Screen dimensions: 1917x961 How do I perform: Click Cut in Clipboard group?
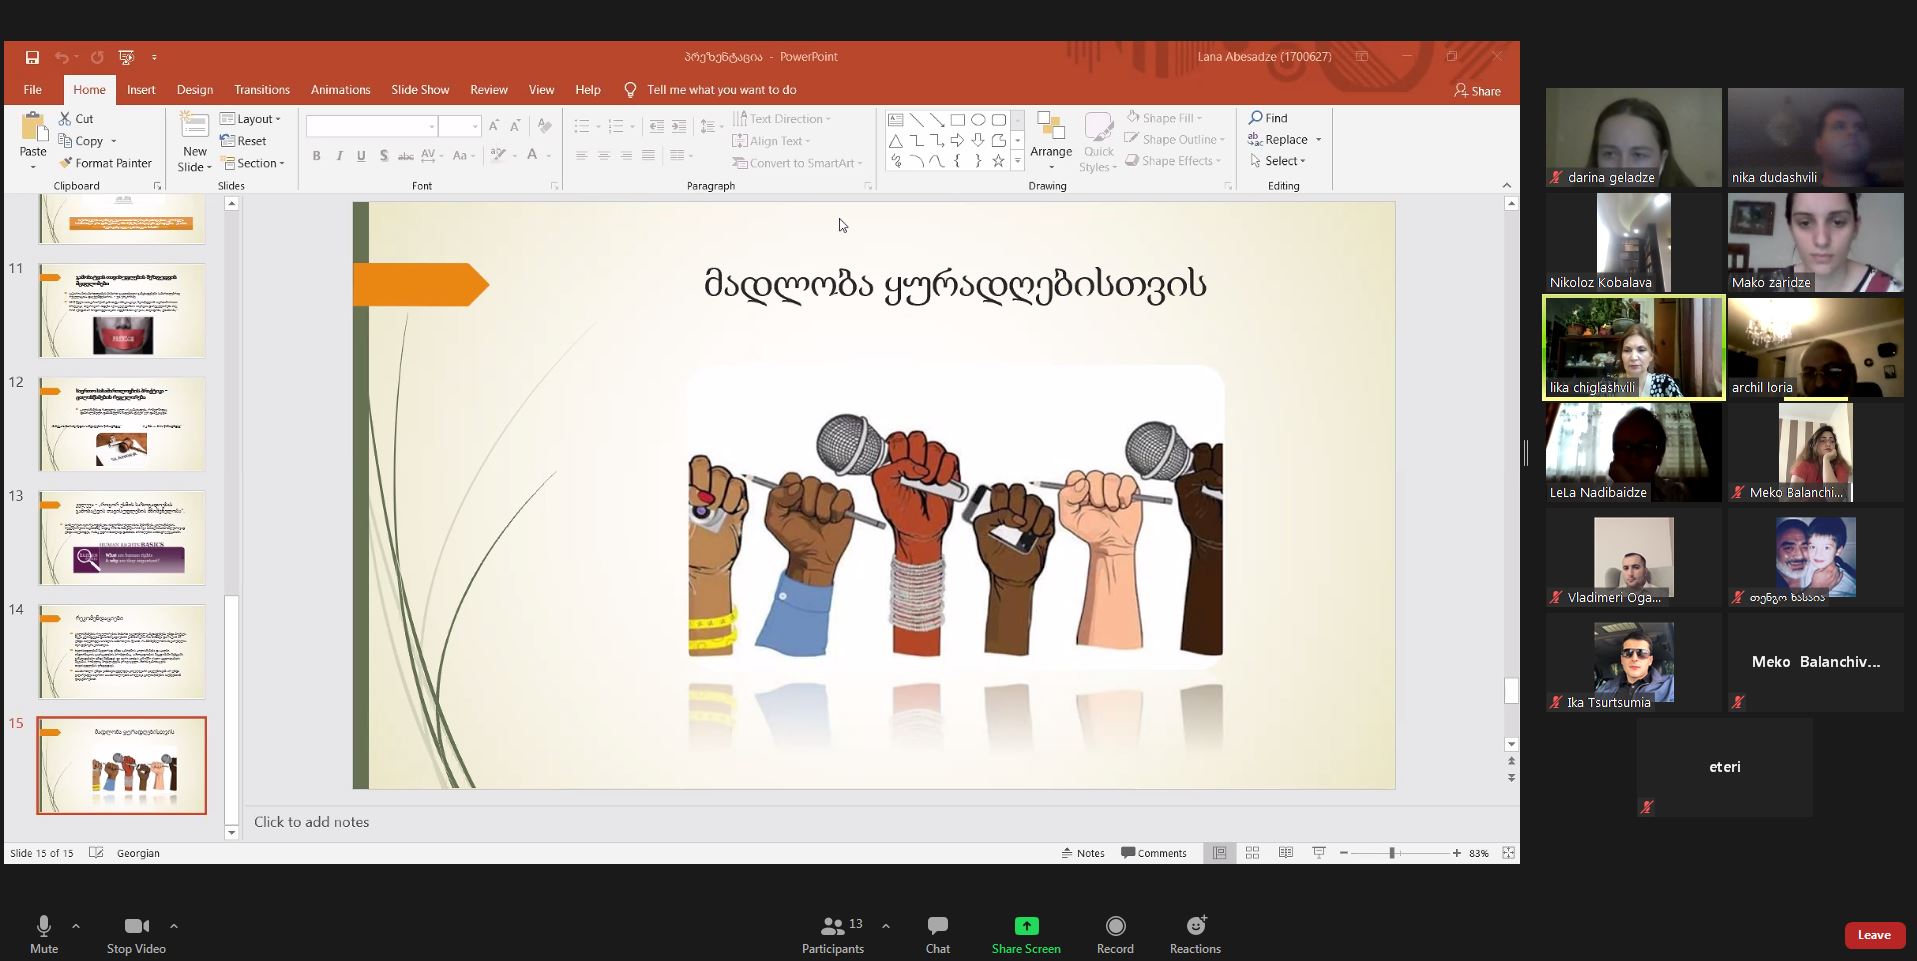[x=76, y=119]
